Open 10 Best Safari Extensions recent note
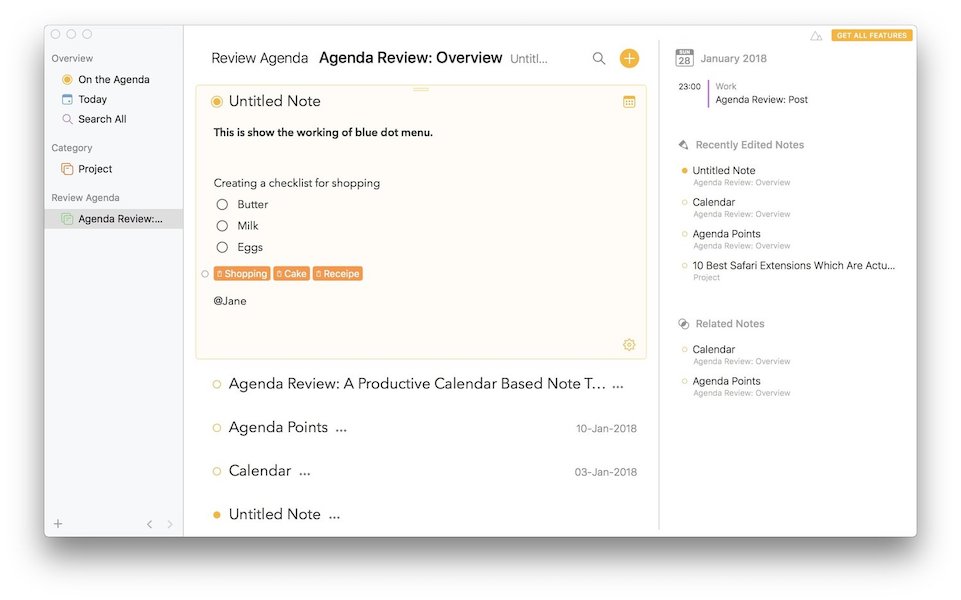961x600 pixels. tap(793, 266)
